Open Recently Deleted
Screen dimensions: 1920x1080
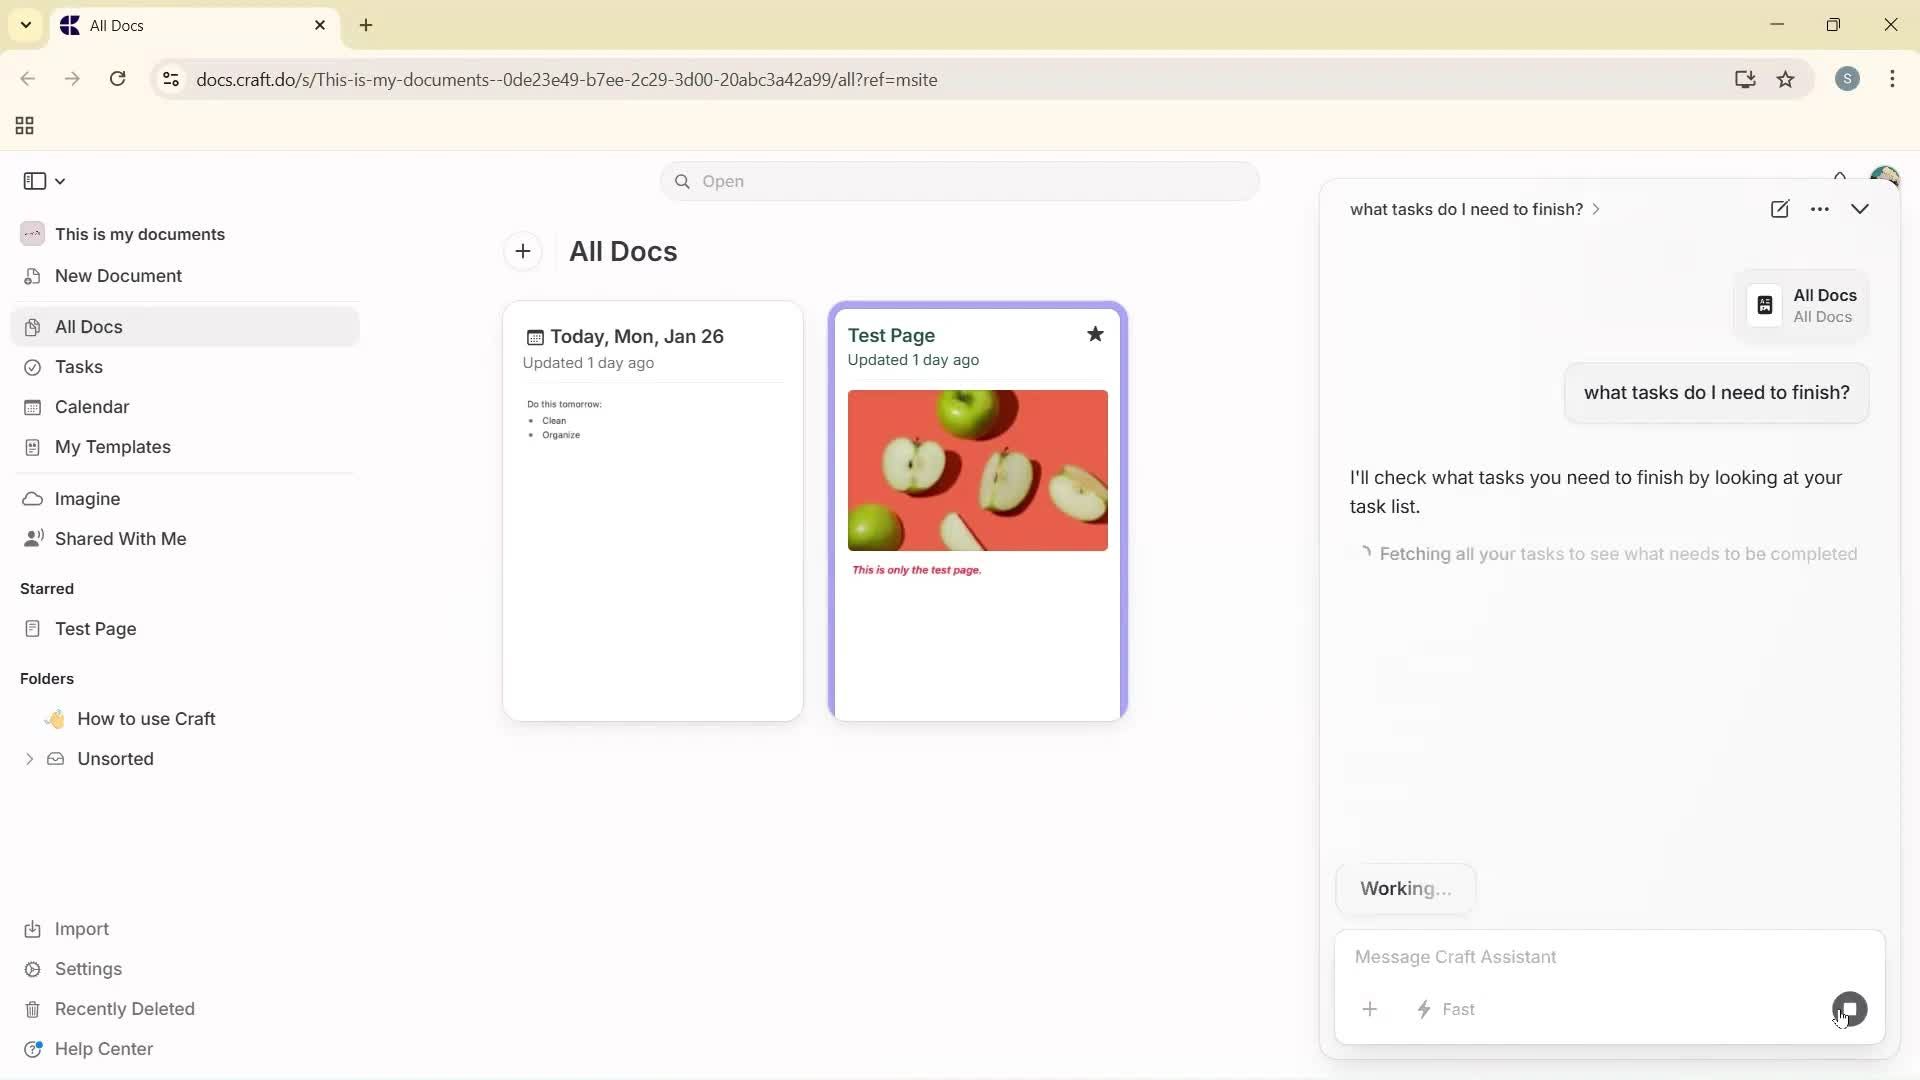(126, 1009)
